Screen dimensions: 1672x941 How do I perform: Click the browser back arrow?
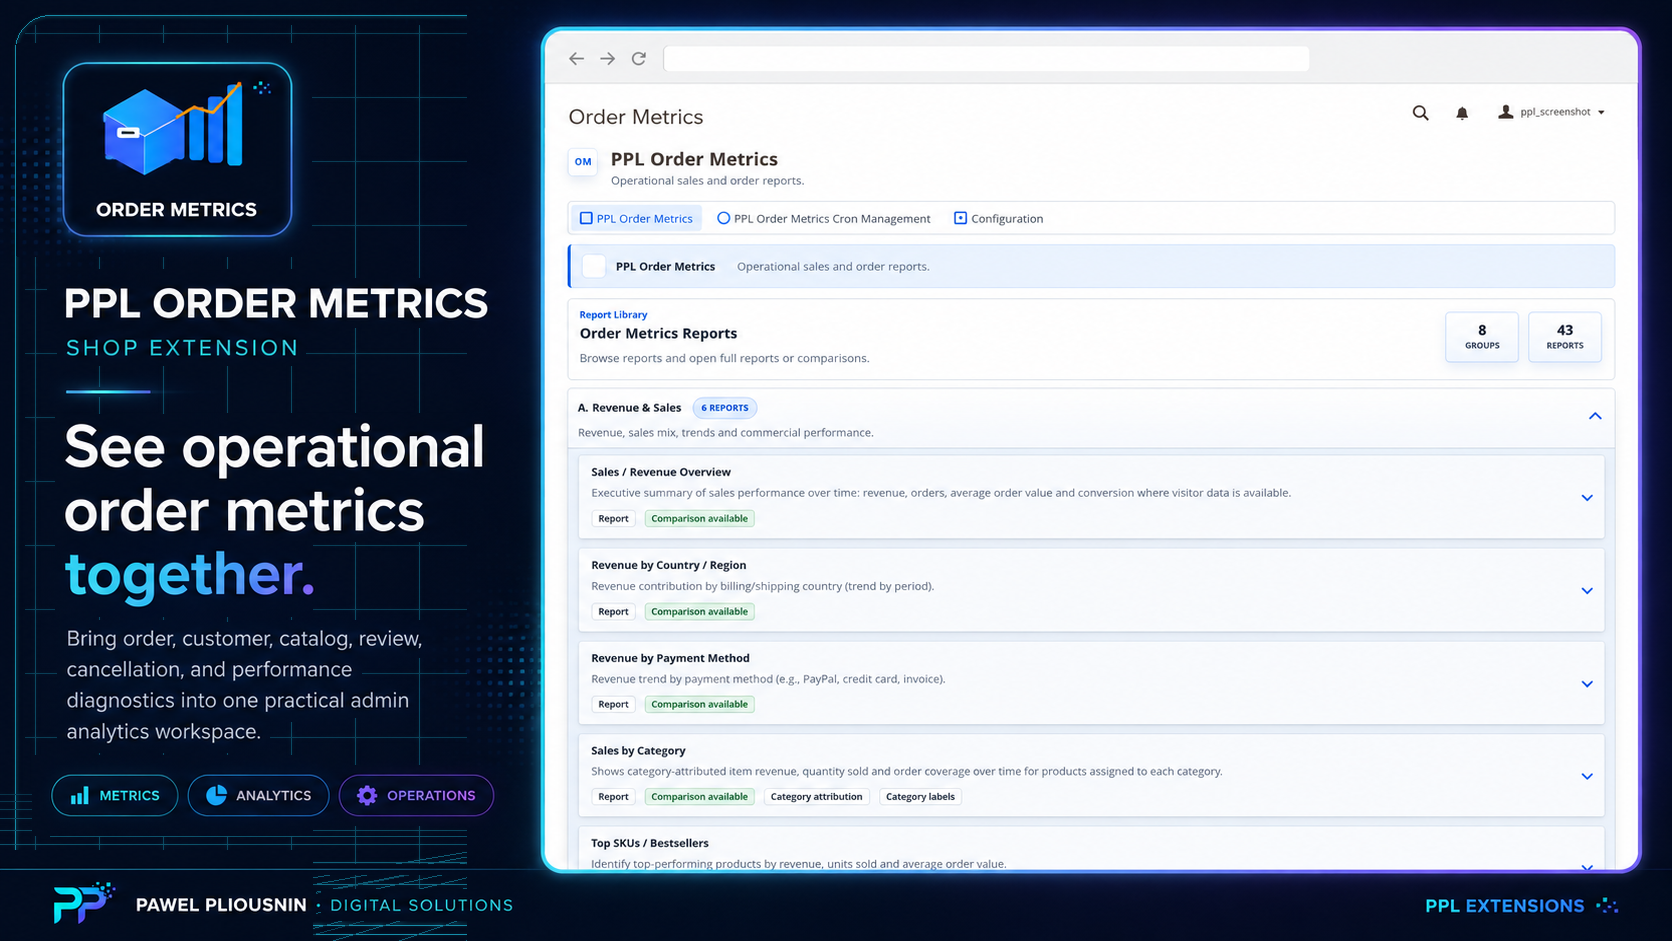tap(576, 59)
